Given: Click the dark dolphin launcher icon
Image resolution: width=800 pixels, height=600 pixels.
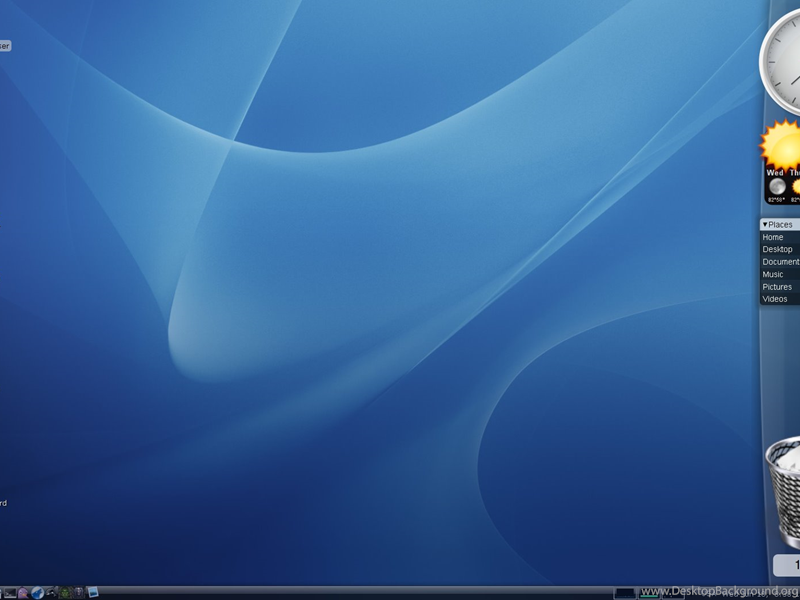Looking at the screenshot, I should (51, 593).
